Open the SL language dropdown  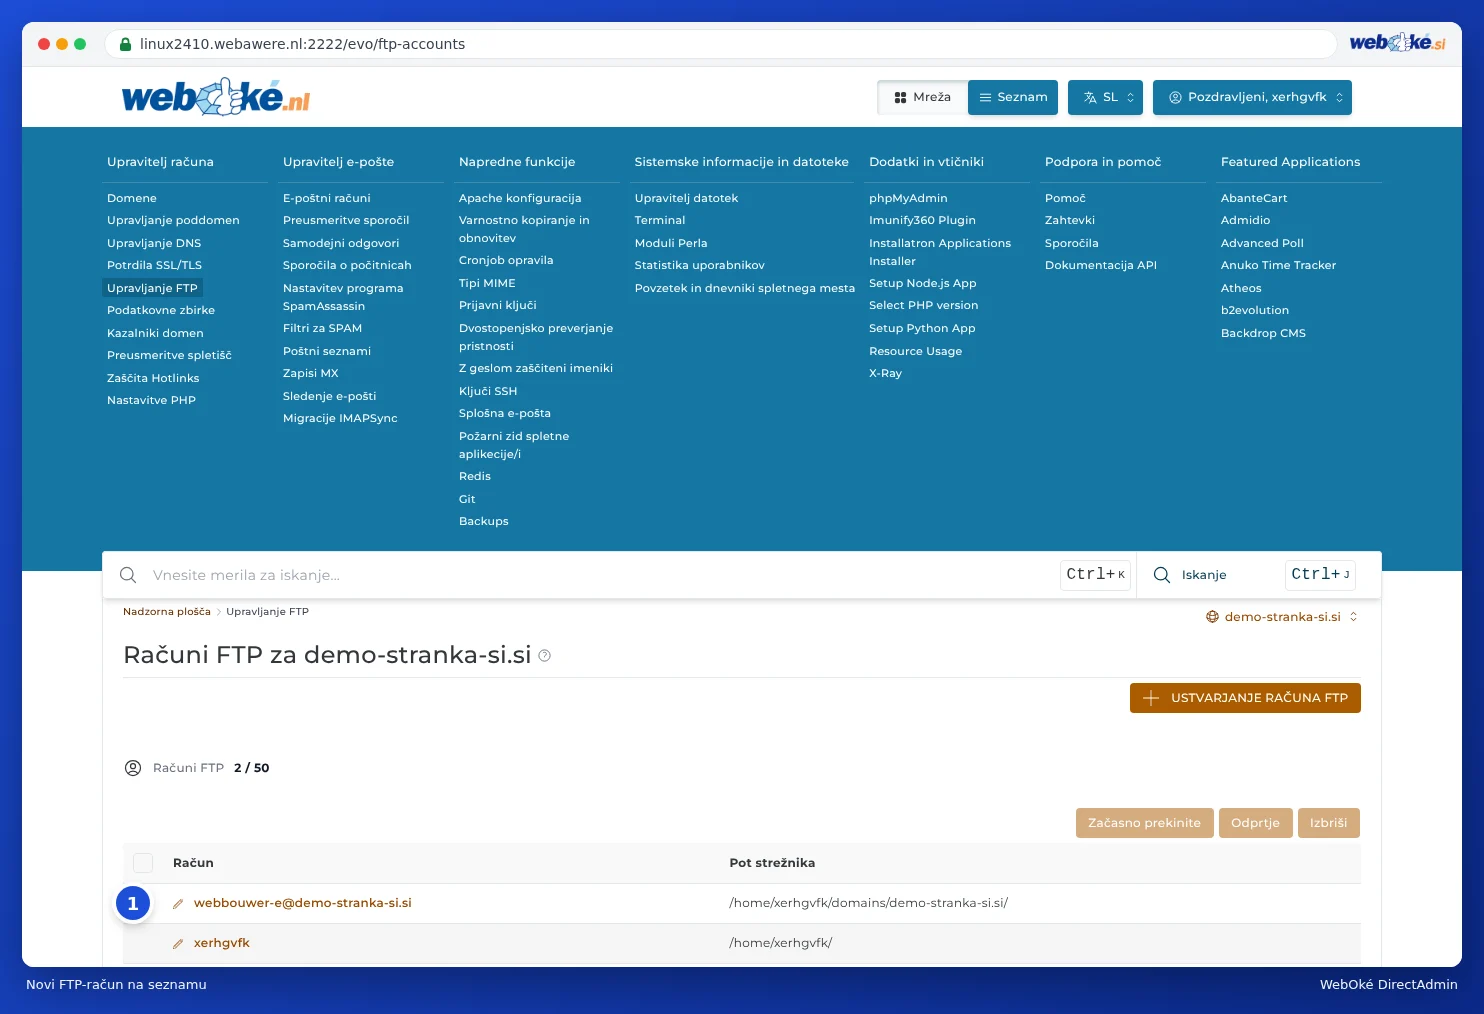(1105, 97)
